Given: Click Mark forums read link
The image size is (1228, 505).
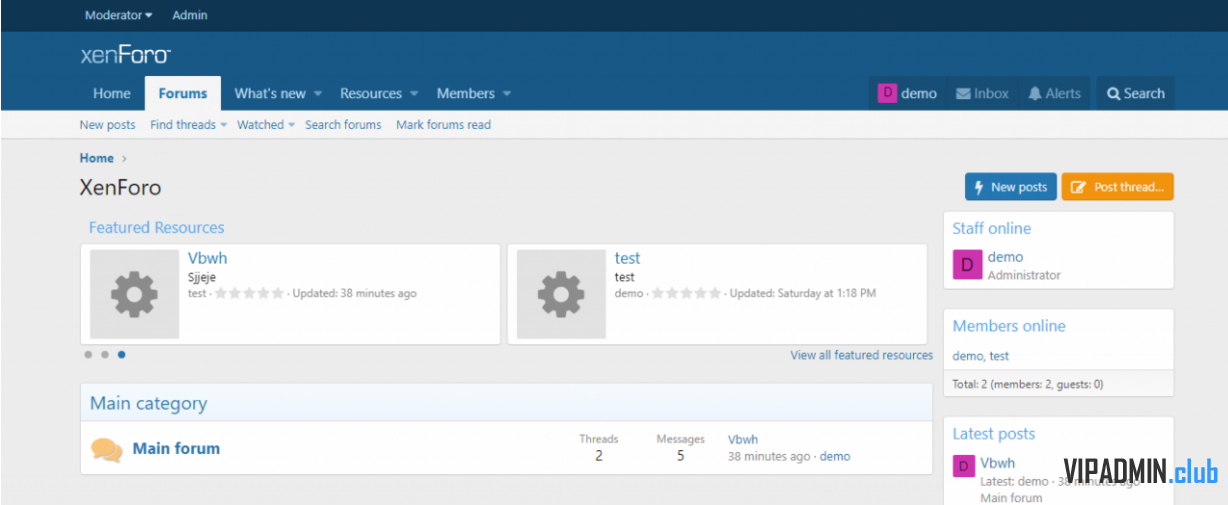Looking at the screenshot, I should 443,125.
